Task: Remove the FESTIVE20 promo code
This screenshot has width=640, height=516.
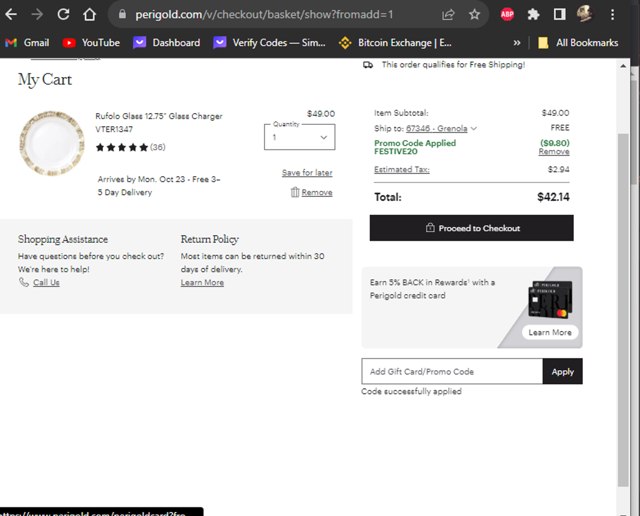Action: point(553,152)
